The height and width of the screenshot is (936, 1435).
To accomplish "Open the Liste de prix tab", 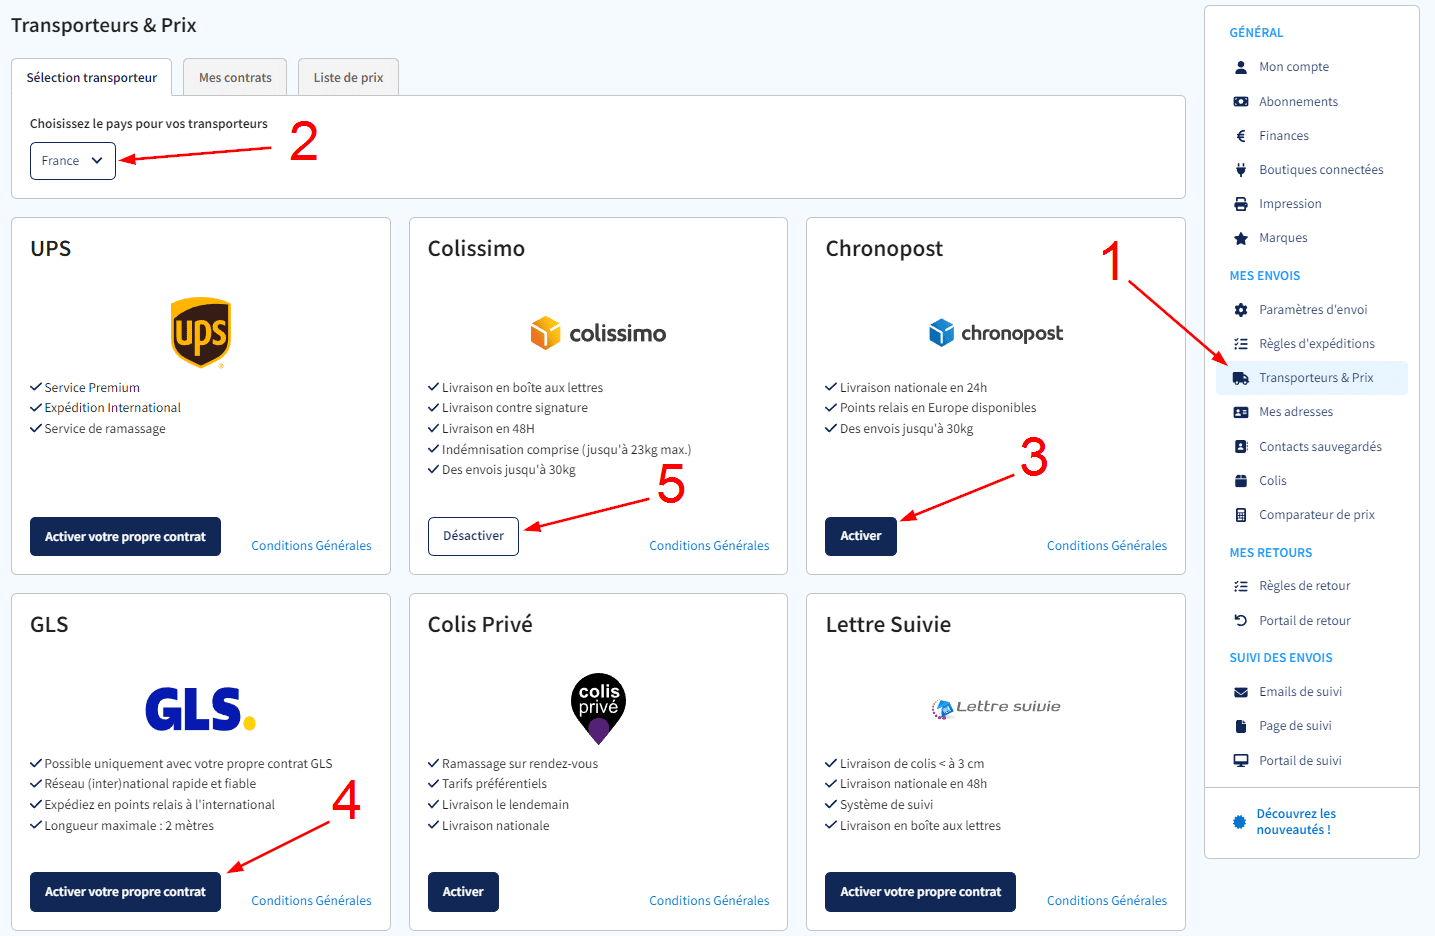I will [x=348, y=78].
